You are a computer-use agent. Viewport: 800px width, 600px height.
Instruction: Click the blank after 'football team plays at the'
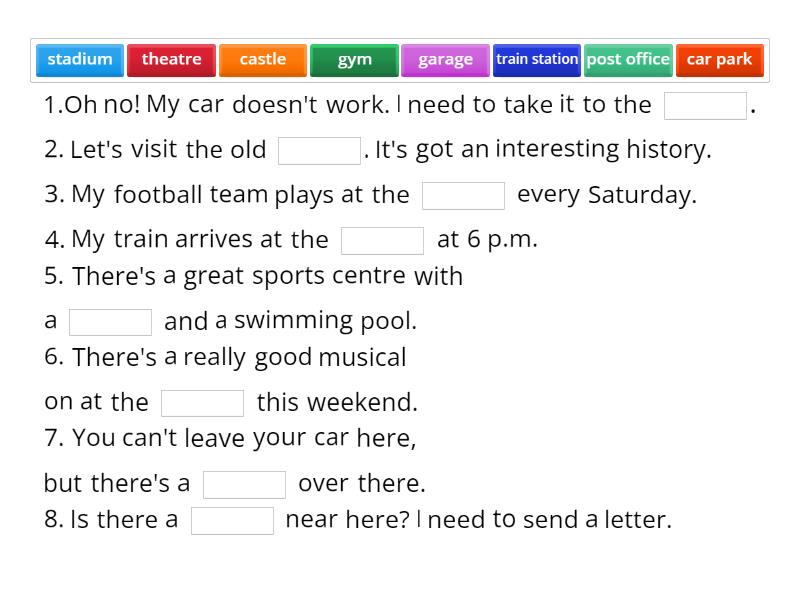463,196
